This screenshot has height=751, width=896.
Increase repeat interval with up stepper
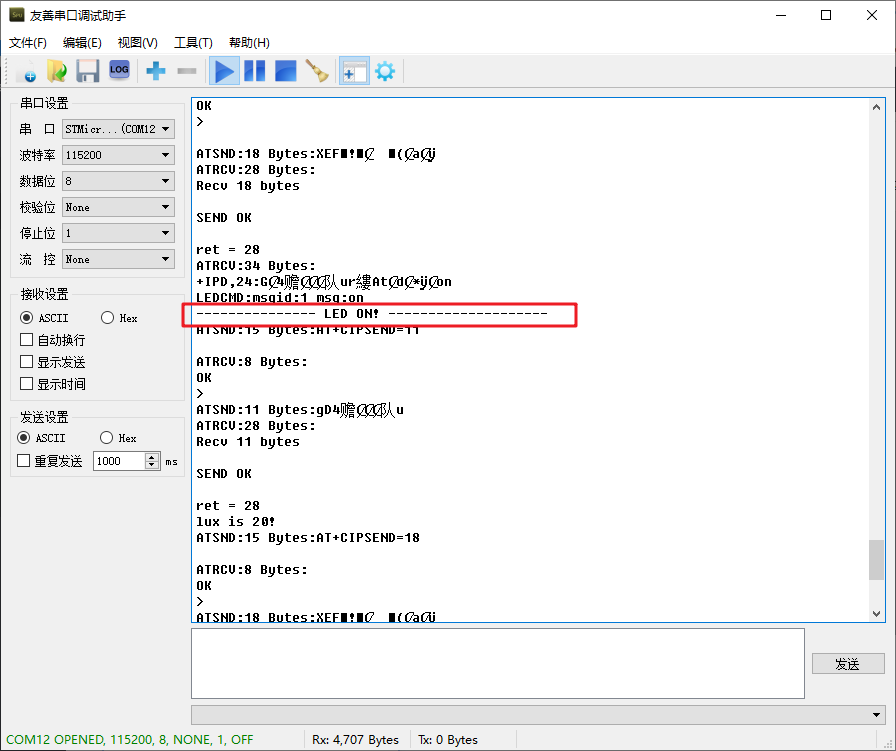152,457
